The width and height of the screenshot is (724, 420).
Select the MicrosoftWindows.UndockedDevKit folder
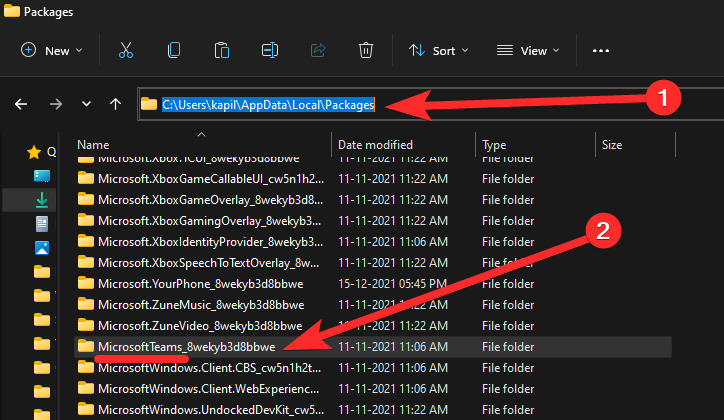[x=211, y=410]
